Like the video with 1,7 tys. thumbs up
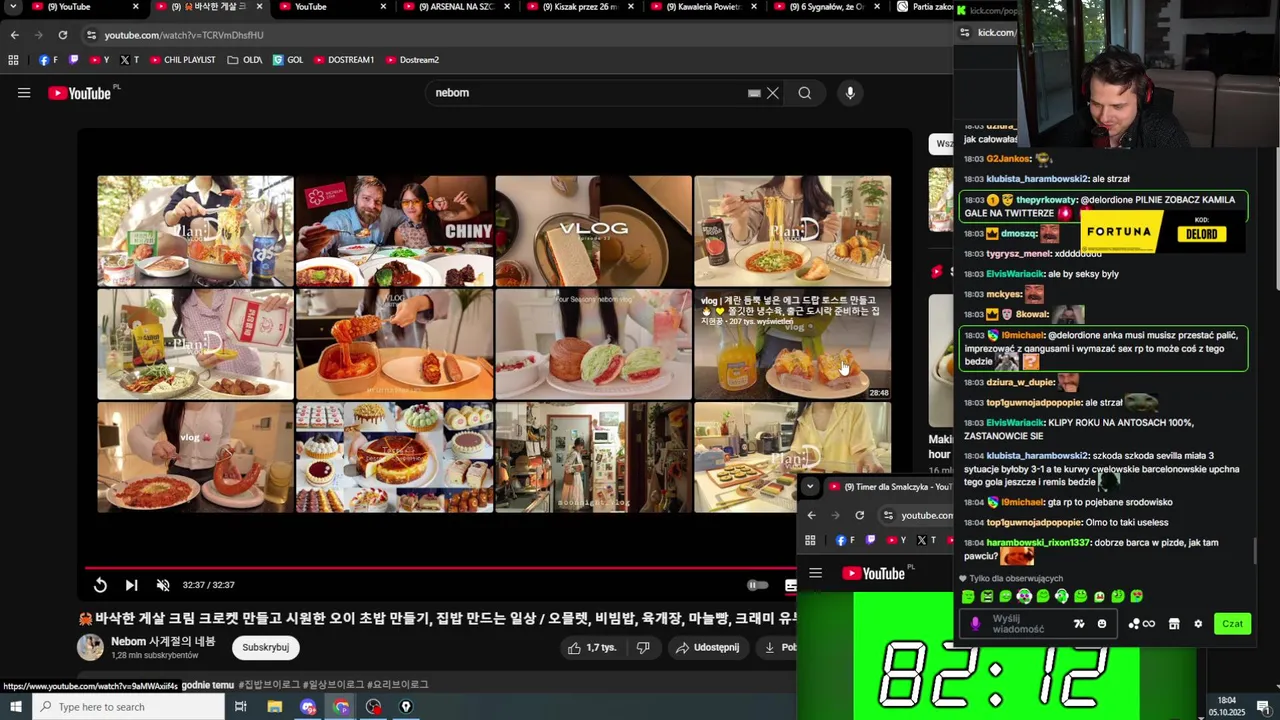The image size is (1280, 720). [x=592, y=648]
